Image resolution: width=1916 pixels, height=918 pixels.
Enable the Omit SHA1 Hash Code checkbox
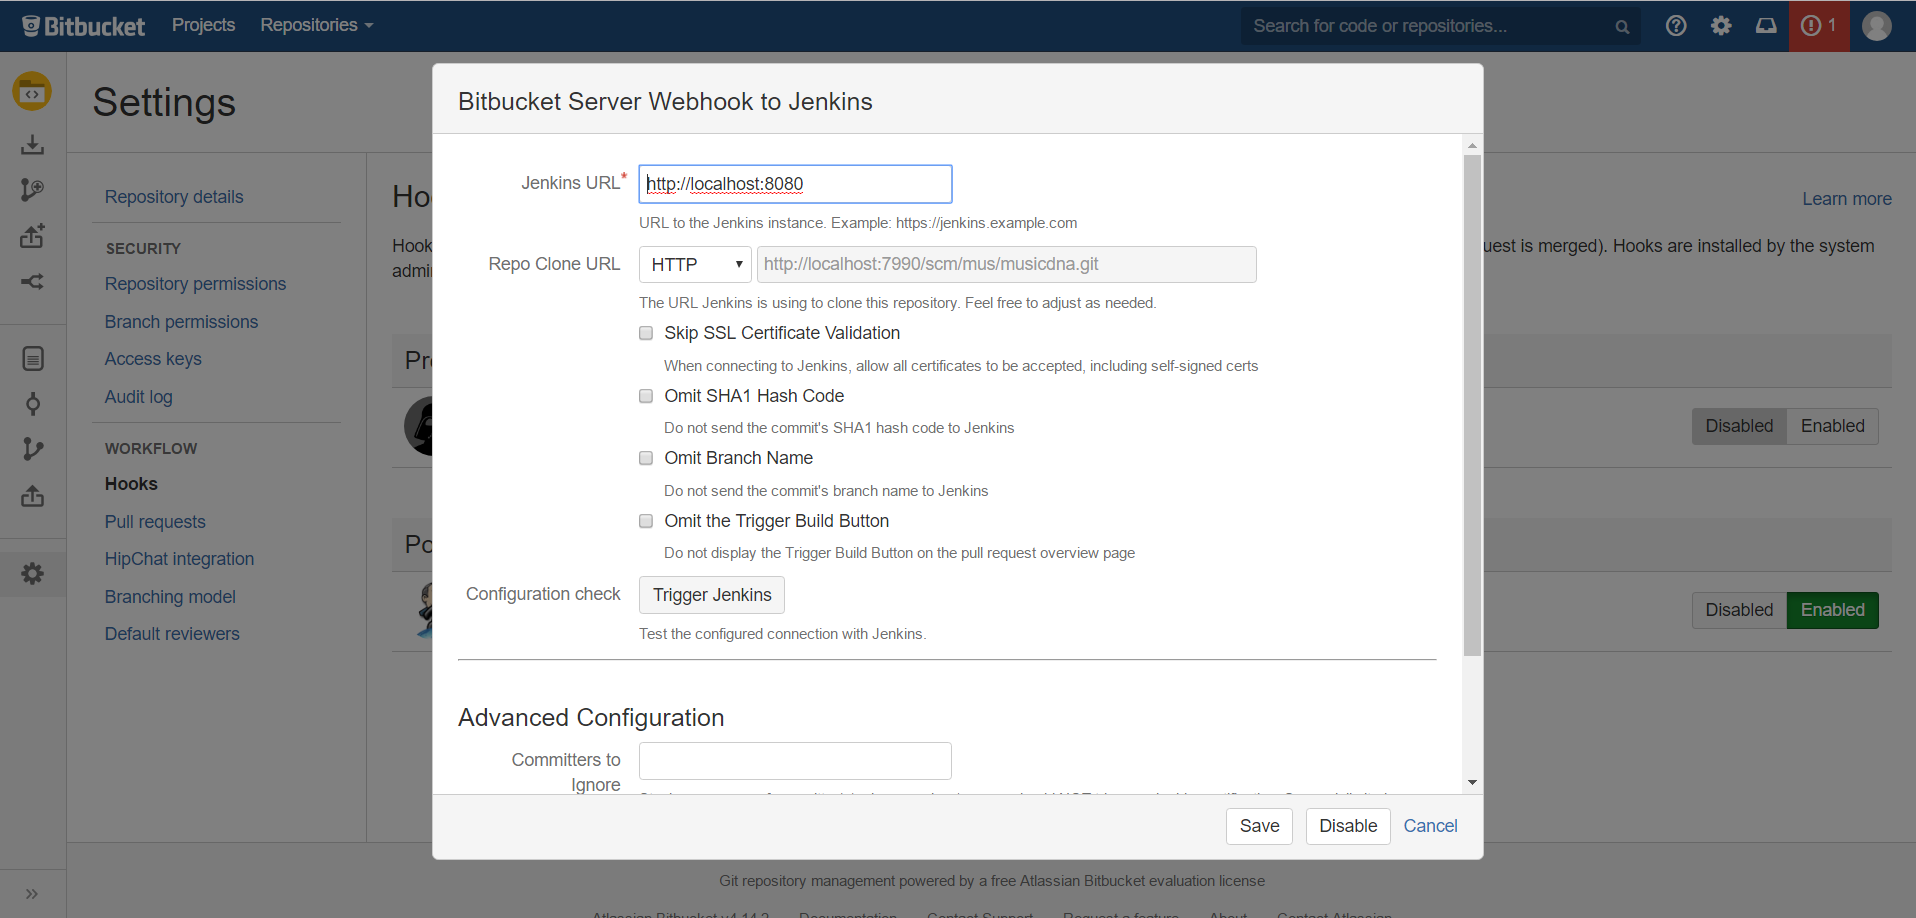pos(646,396)
